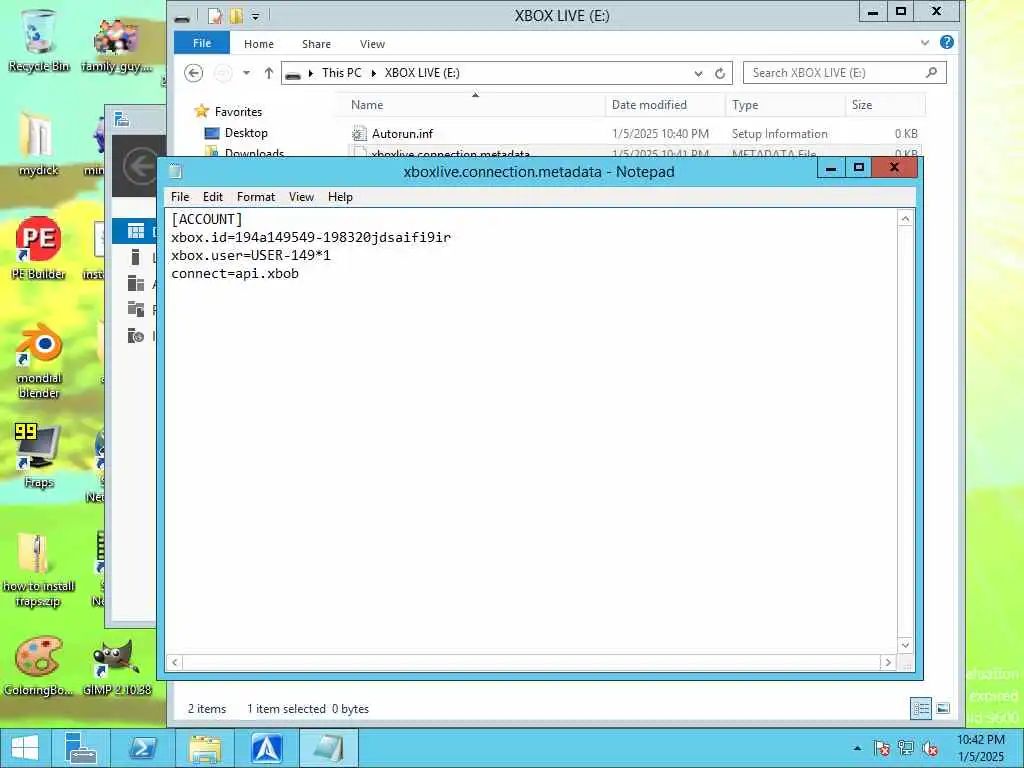This screenshot has height=768, width=1024.
Task: Open the family_guy desktop icon
Action: [x=116, y=44]
